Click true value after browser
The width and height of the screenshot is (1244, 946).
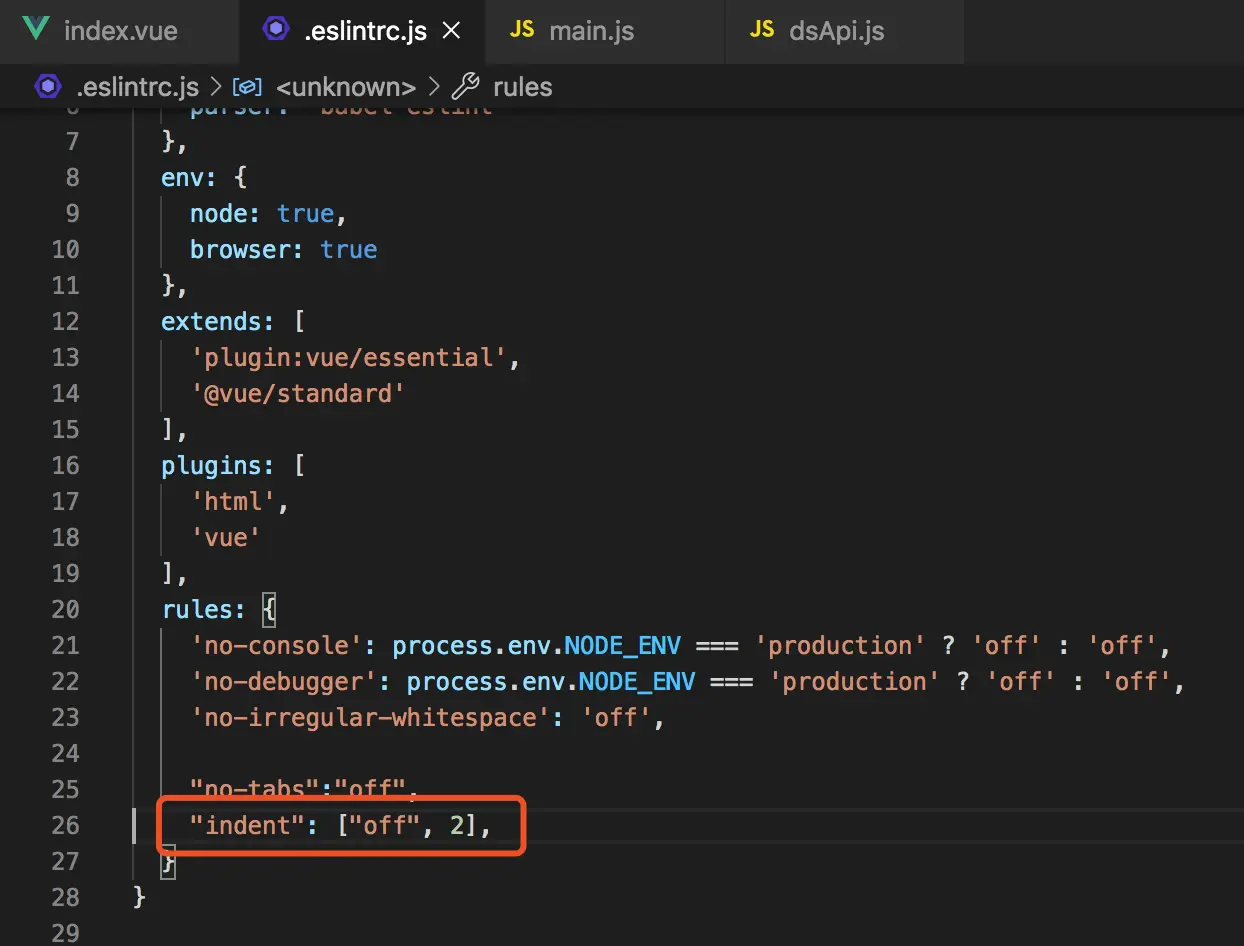click(x=348, y=249)
